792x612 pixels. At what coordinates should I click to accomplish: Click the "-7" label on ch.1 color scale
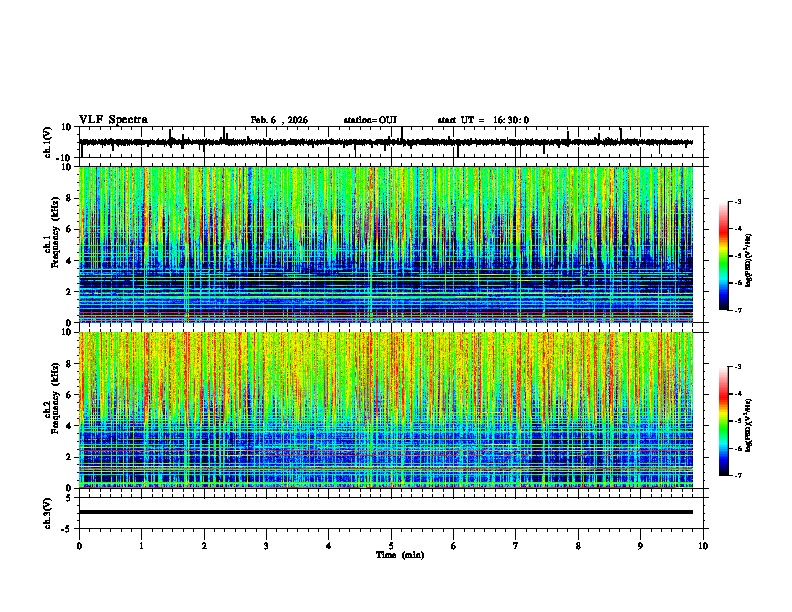click(x=737, y=311)
